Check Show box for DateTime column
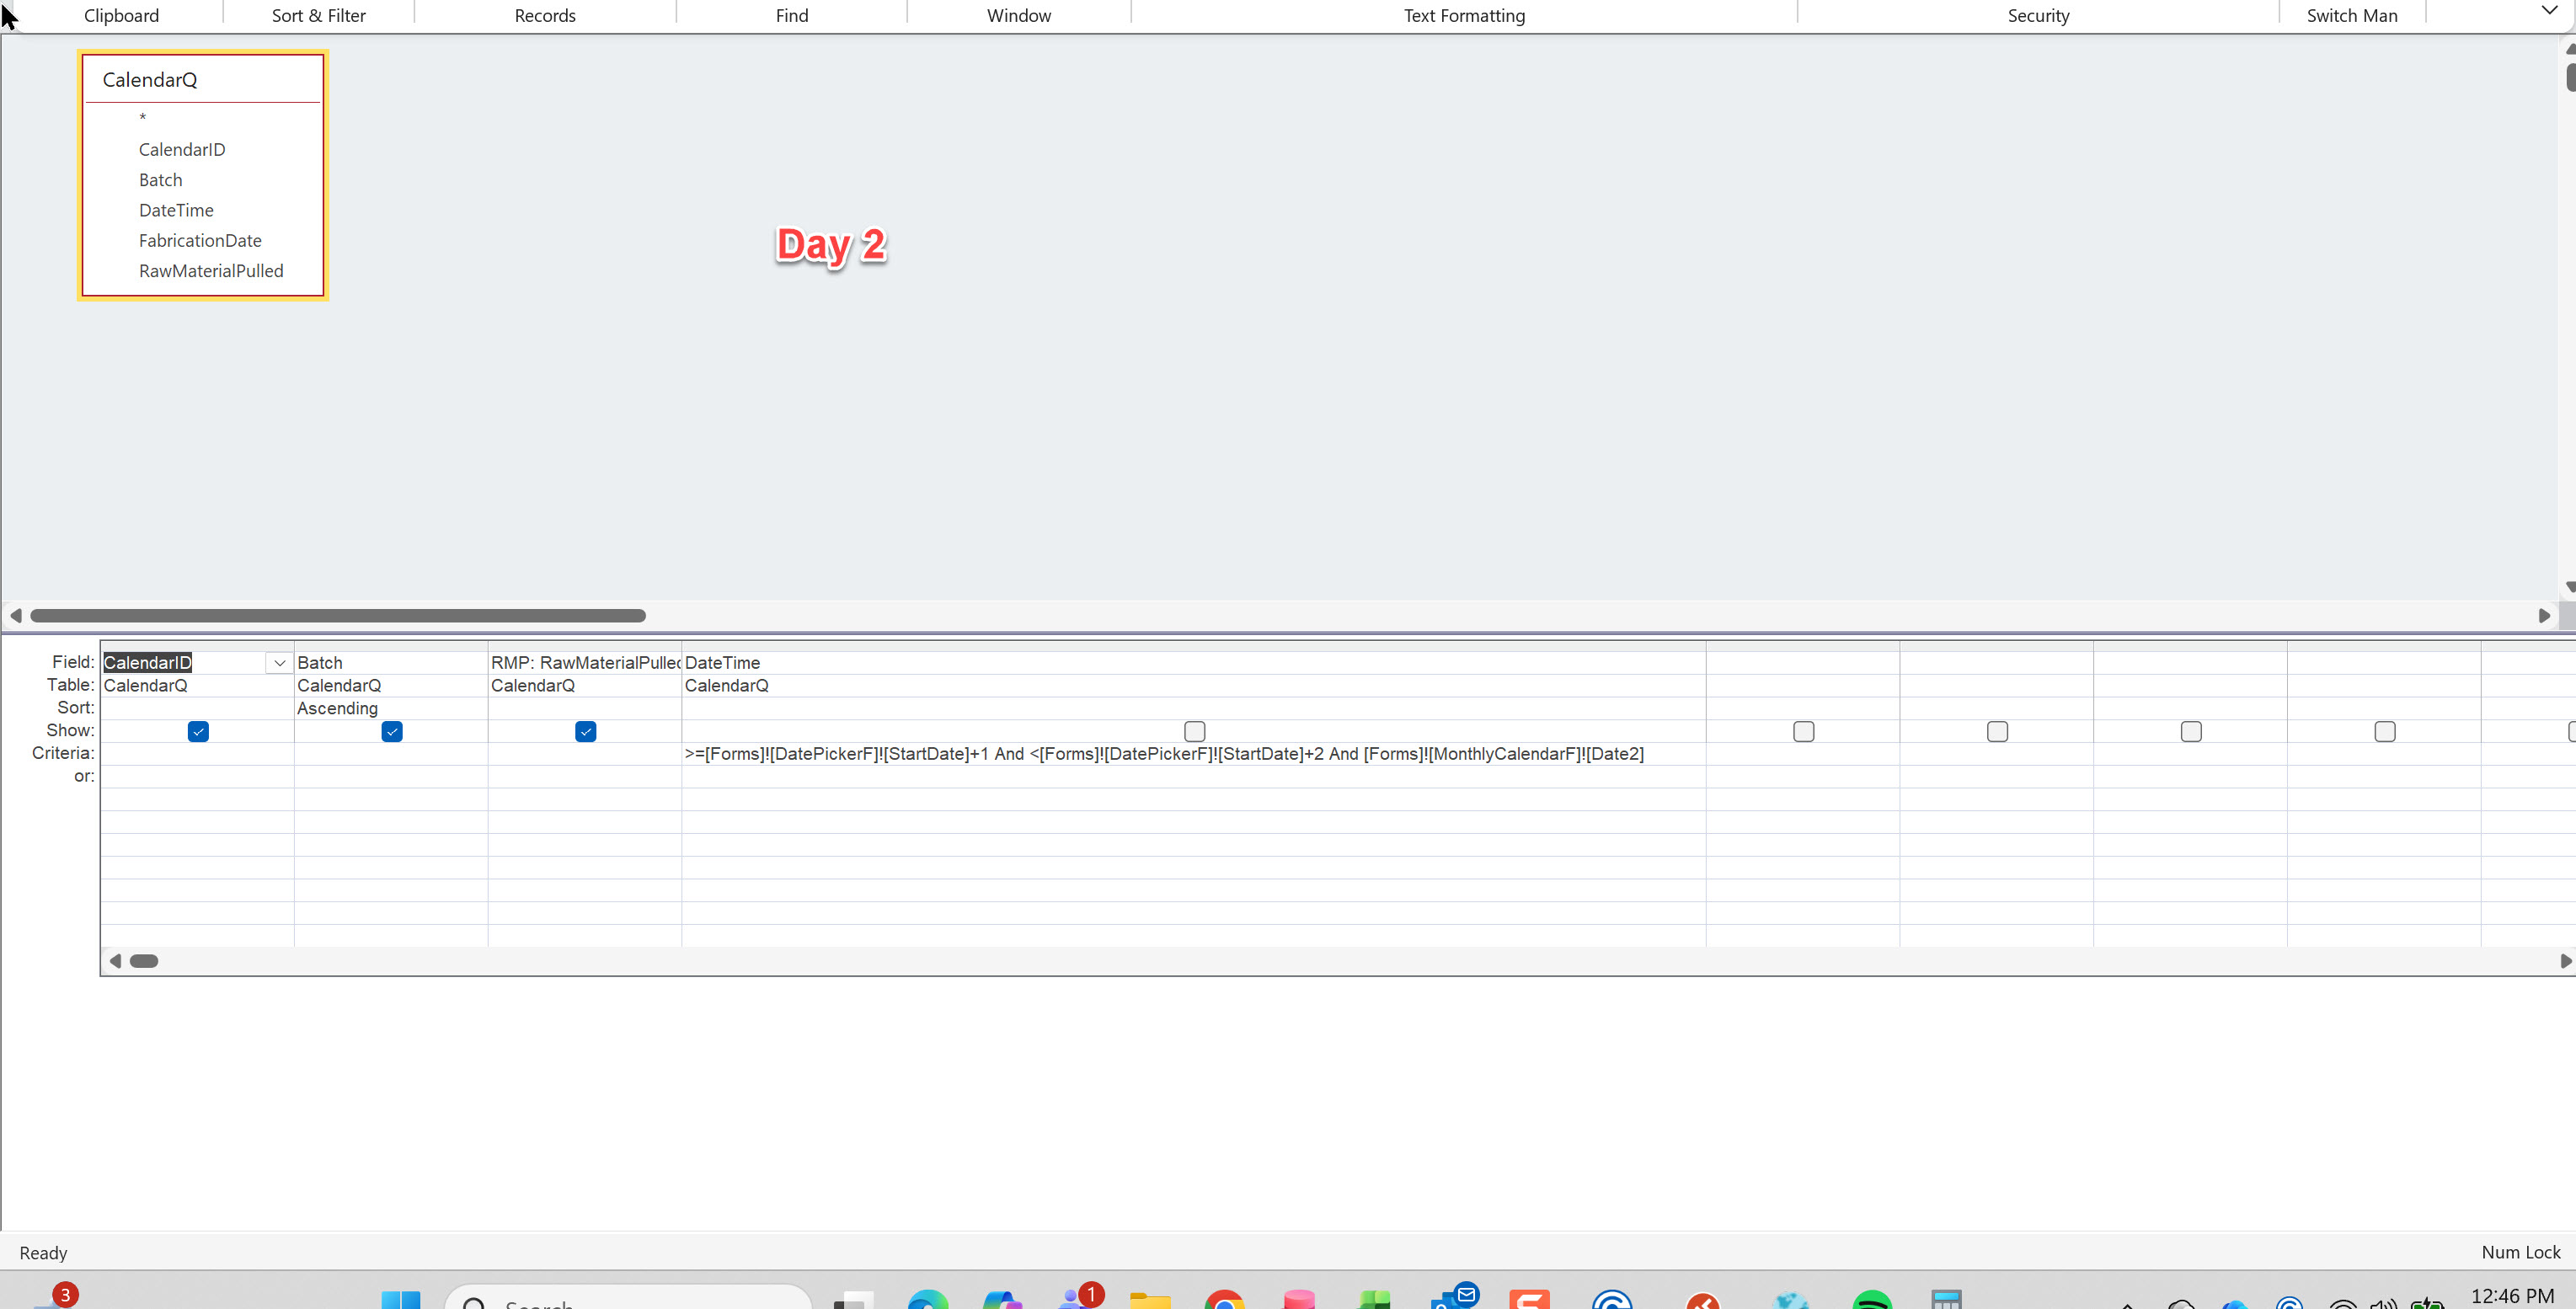Screen dimensions: 2576x1309 coord(1194,732)
